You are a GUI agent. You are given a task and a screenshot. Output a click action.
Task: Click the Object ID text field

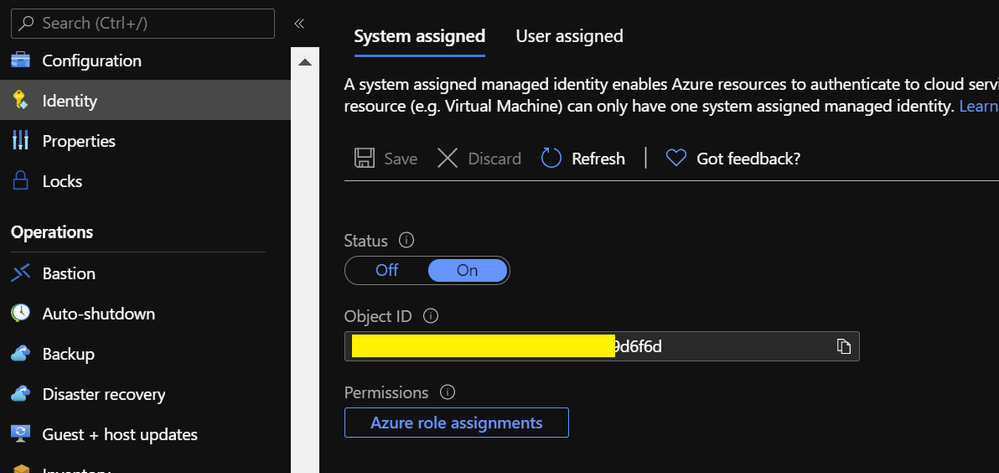[601, 346]
